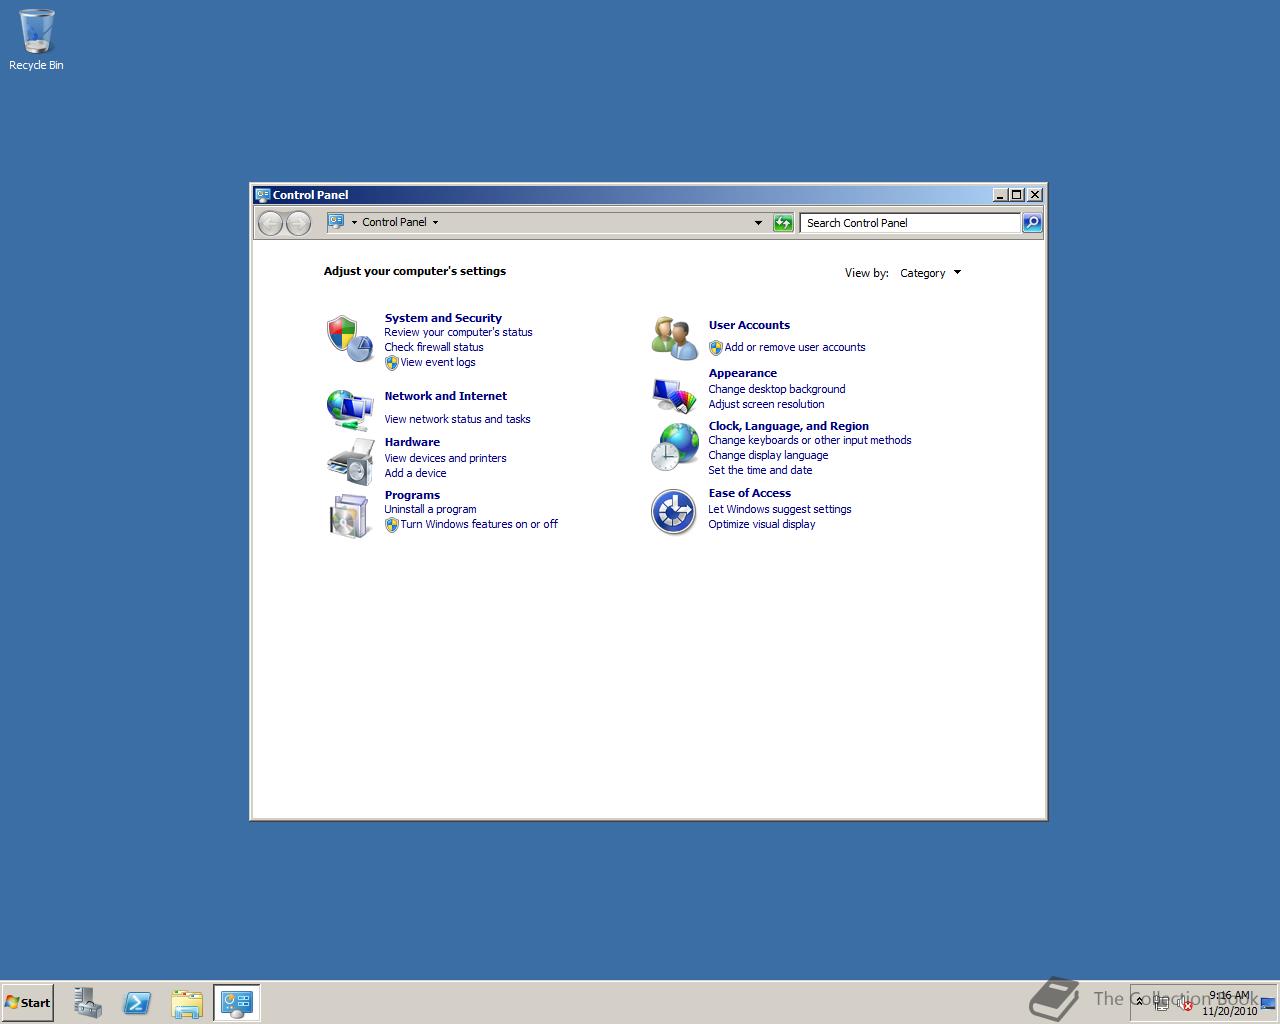Open the Appearance heading
The width and height of the screenshot is (1280, 1024).
tap(743, 373)
